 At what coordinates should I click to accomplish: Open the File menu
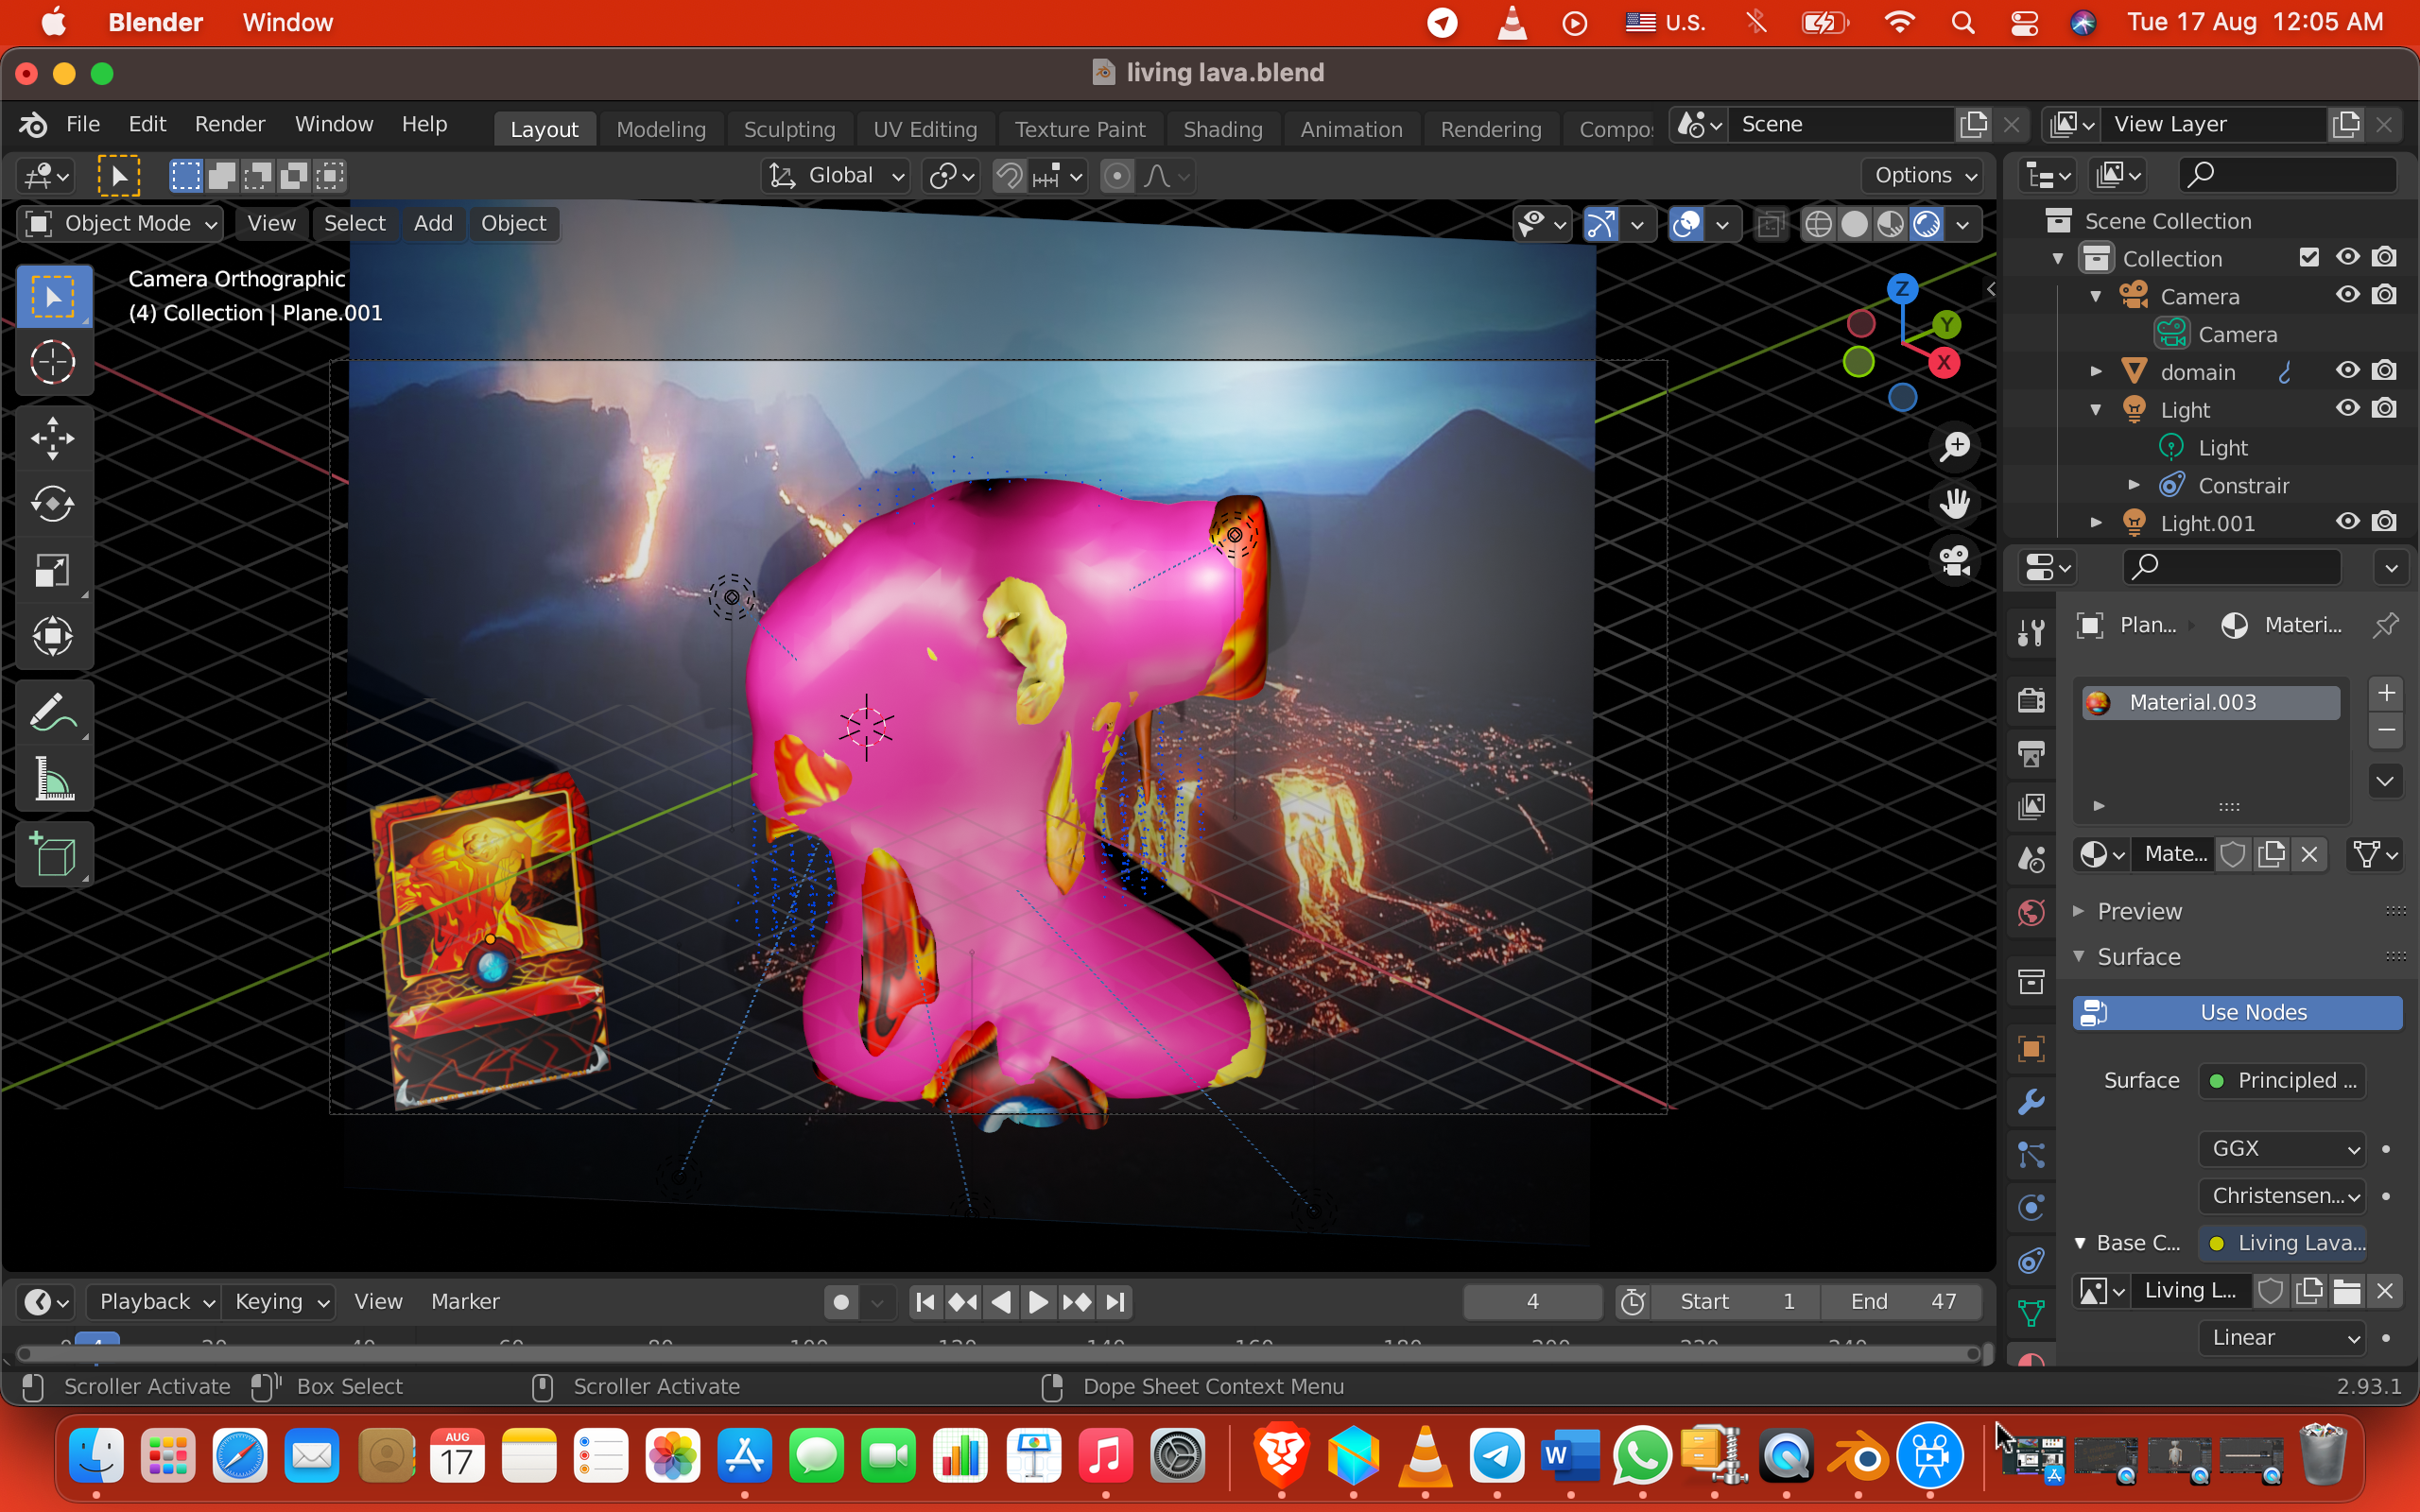click(x=83, y=124)
